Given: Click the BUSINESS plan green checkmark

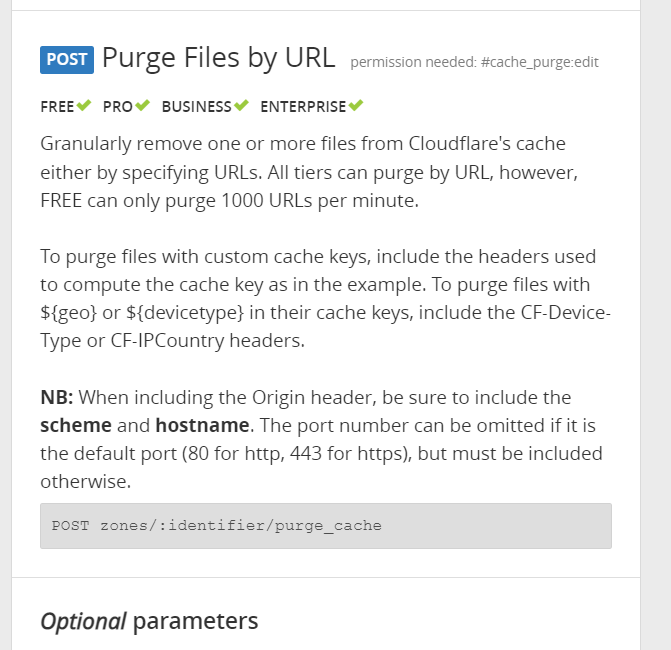Looking at the screenshot, I should [x=241, y=105].
